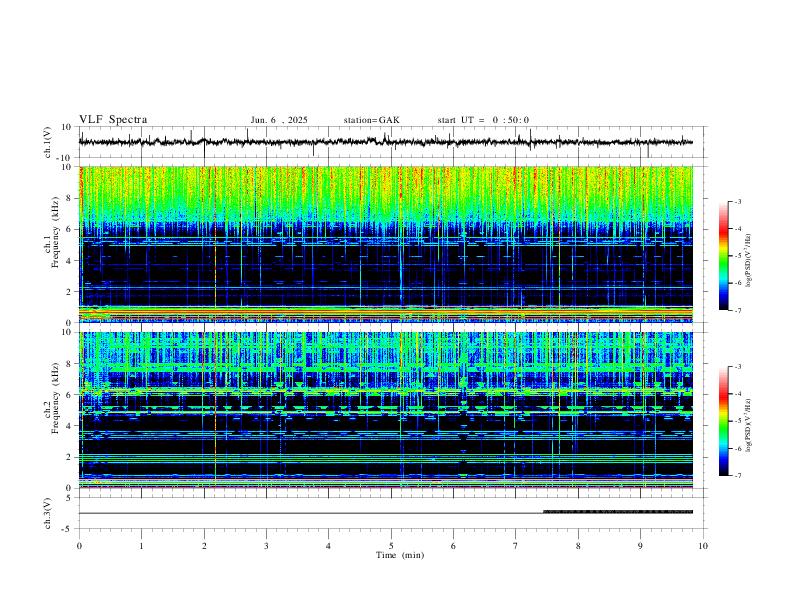Click the ch.1 PSD color bar
This screenshot has width=792, height=612.
[x=723, y=256]
